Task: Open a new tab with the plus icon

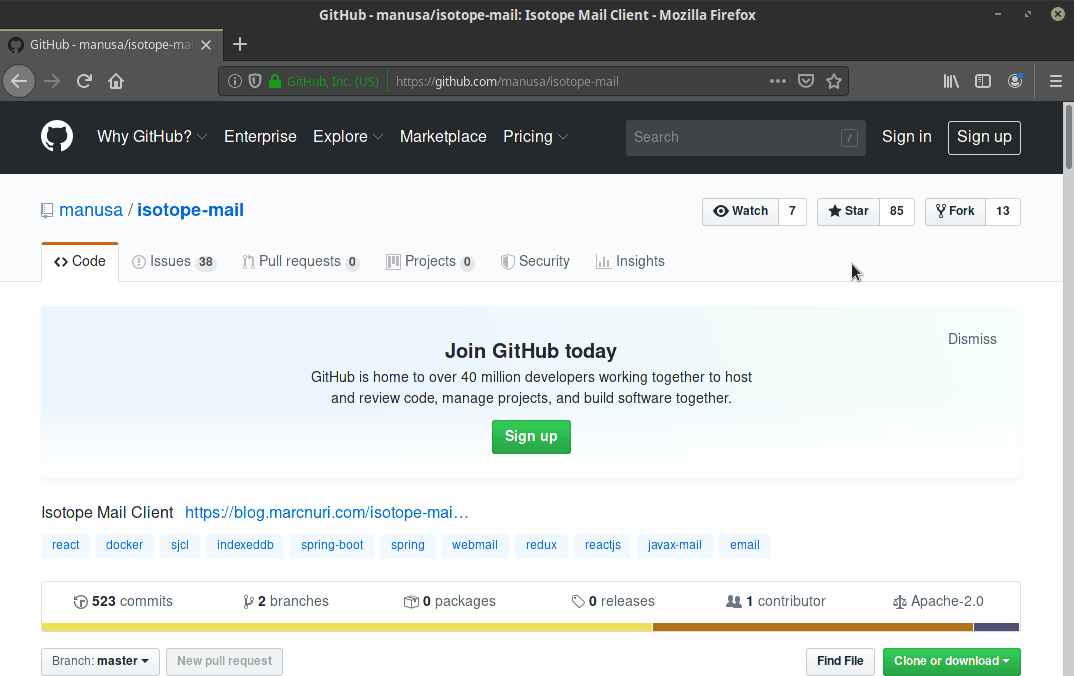Action: (x=240, y=45)
